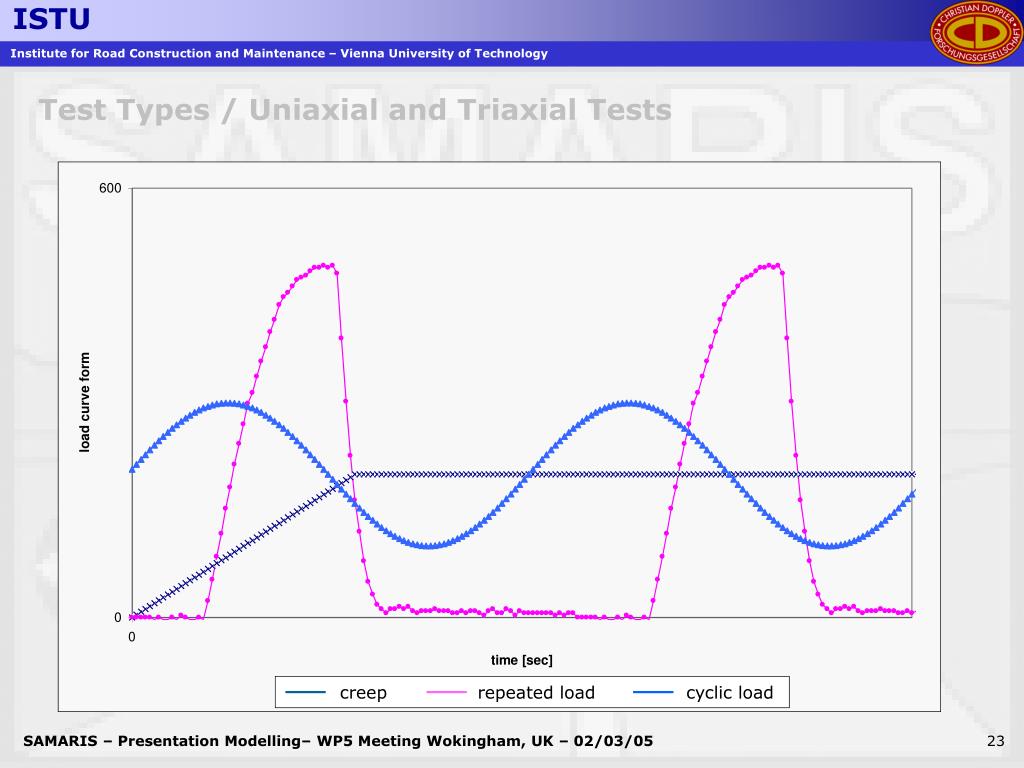Screen dimensions: 1024x768
Task: Click the 'time [sec]' axis label
Action: 522,660
